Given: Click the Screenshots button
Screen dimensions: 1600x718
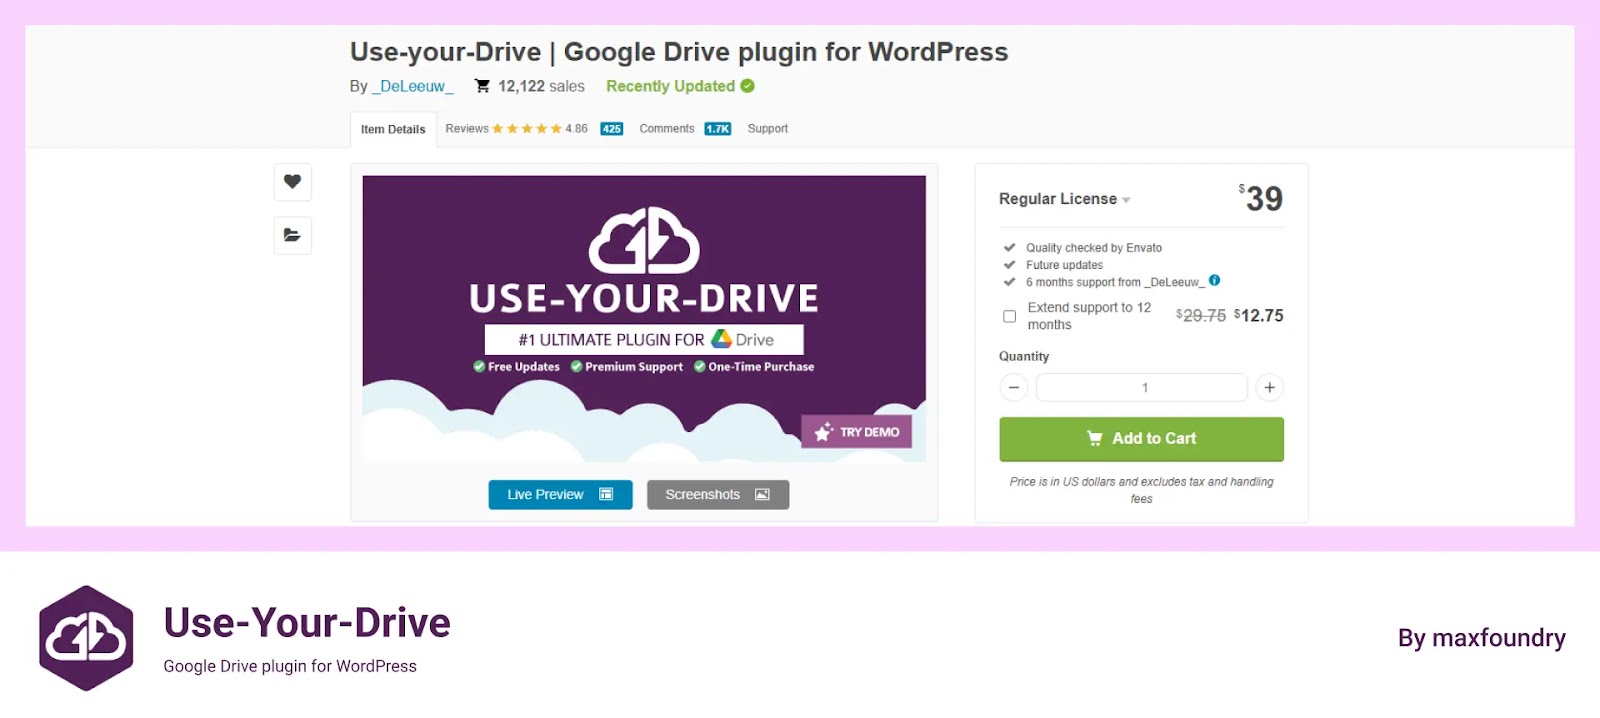Looking at the screenshot, I should click(718, 494).
